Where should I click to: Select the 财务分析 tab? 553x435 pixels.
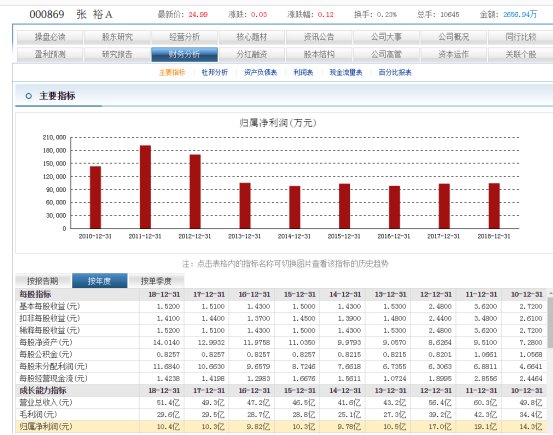coord(184,55)
